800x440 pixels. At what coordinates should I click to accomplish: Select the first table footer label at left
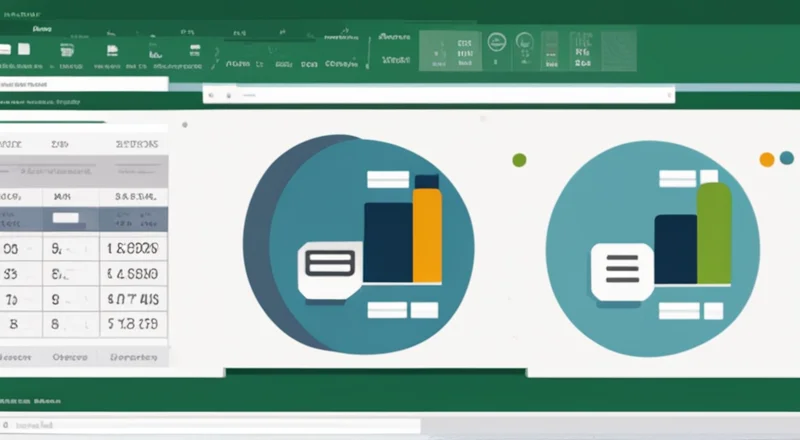click(x=14, y=356)
